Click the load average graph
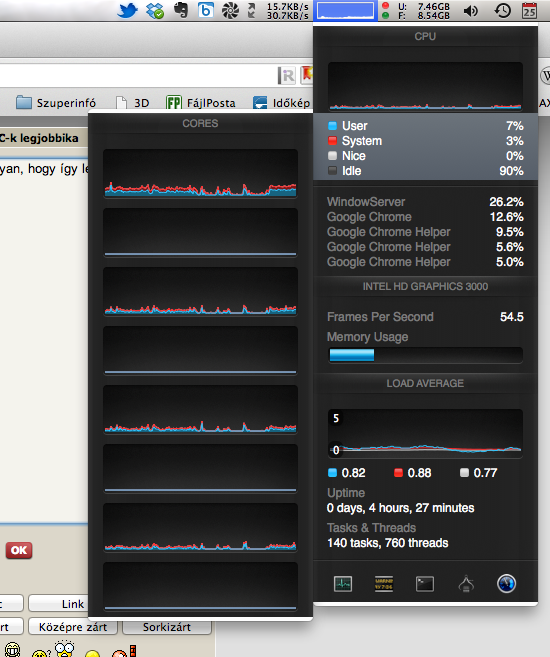Image resolution: width=550 pixels, height=657 pixels. coord(426,433)
